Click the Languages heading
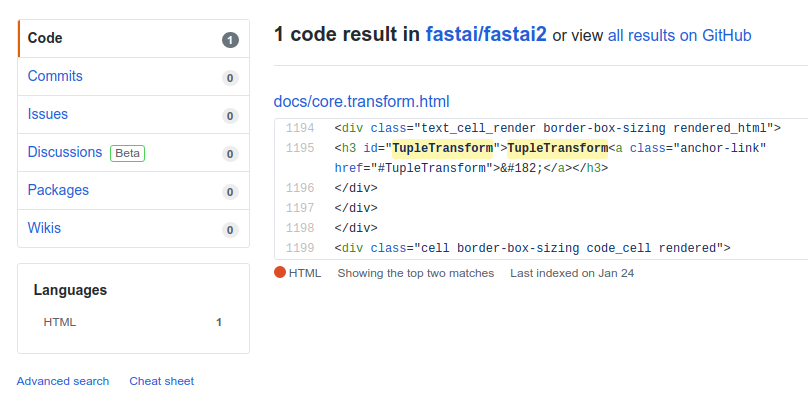The height and width of the screenshot is (405, 808). tap(71, 290)
